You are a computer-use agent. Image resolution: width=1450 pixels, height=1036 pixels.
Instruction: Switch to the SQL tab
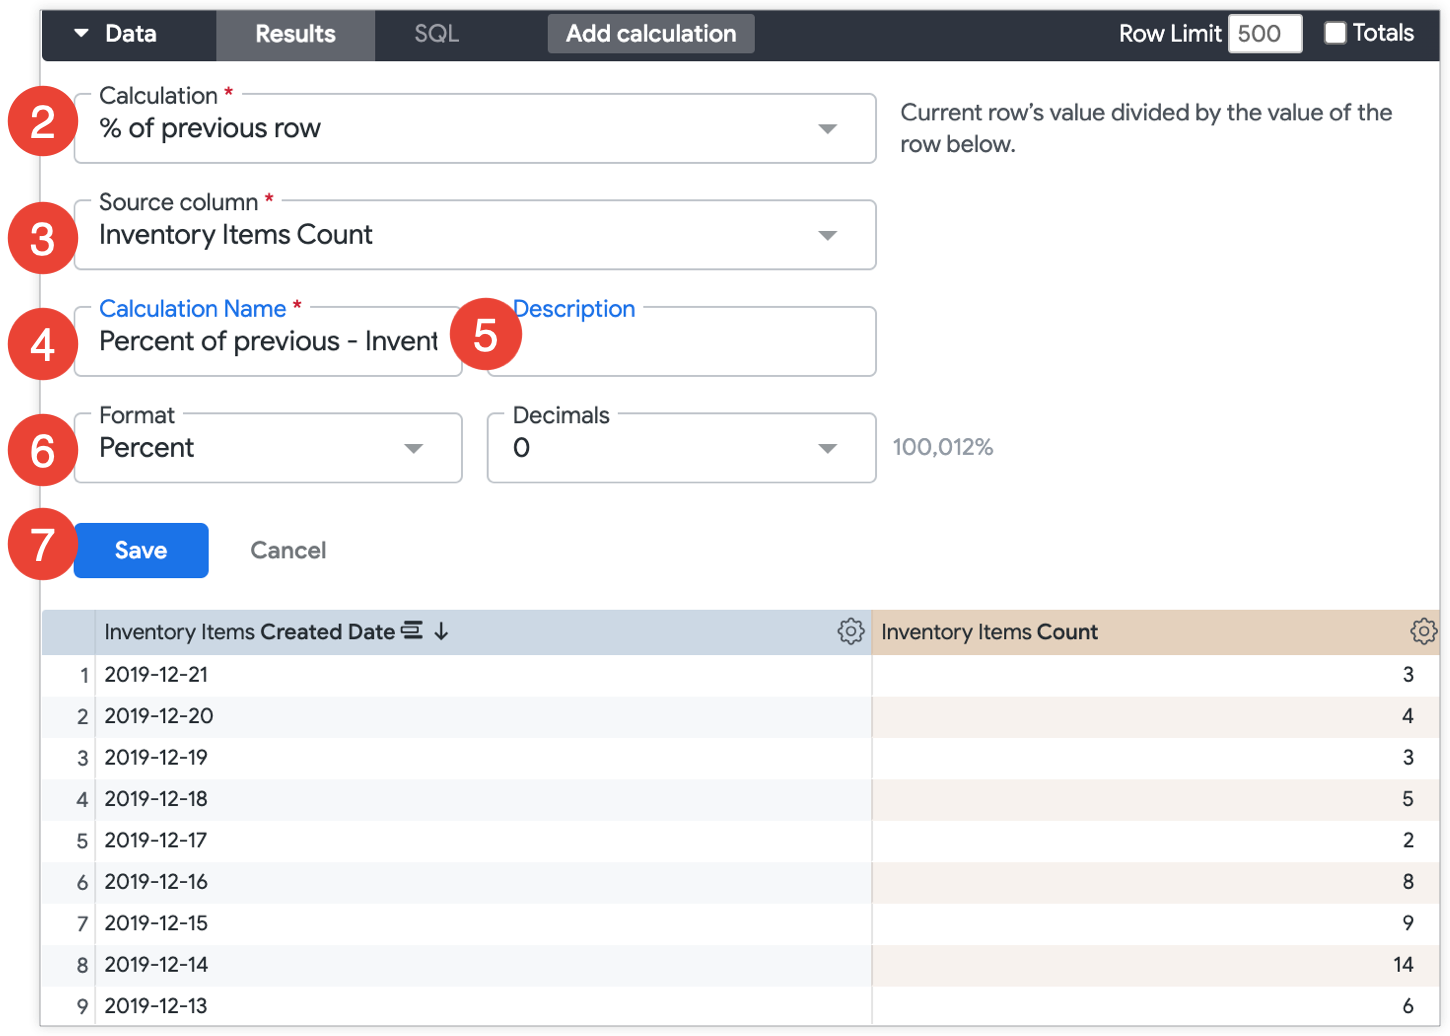(437, 34)
